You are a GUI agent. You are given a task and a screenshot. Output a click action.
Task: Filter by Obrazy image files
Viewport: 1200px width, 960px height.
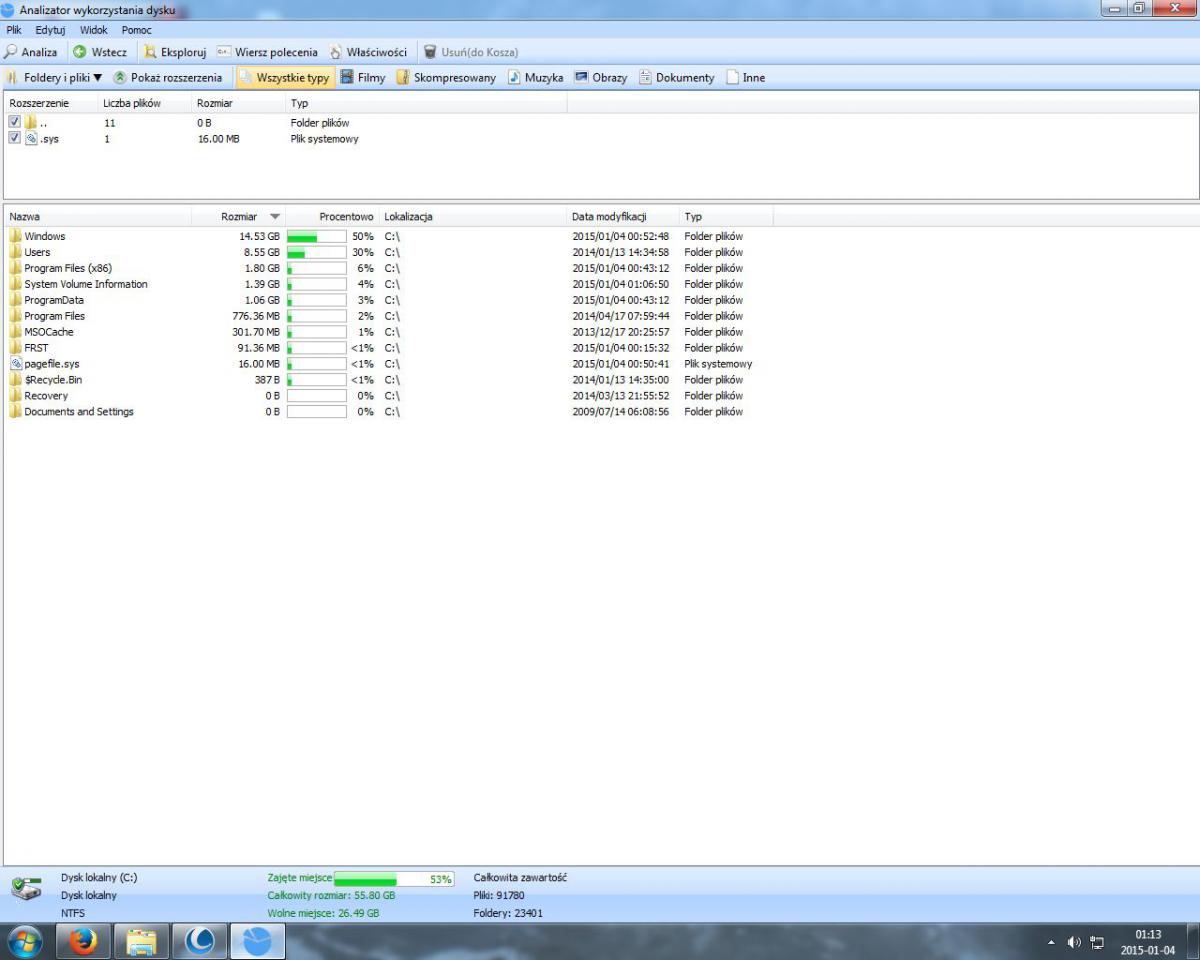tap(600, 77)
